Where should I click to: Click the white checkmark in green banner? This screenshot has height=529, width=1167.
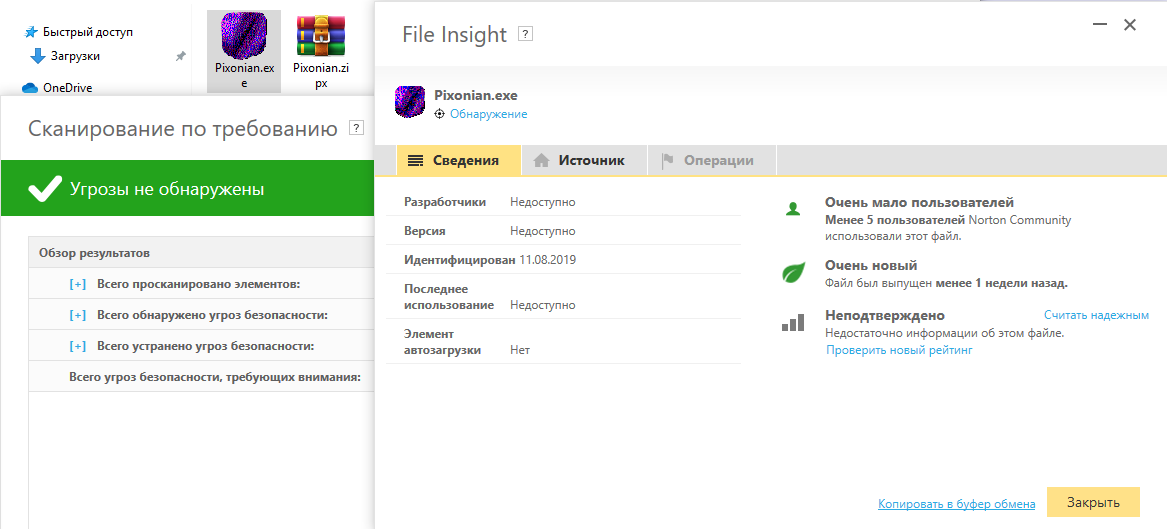pos(45,189)
